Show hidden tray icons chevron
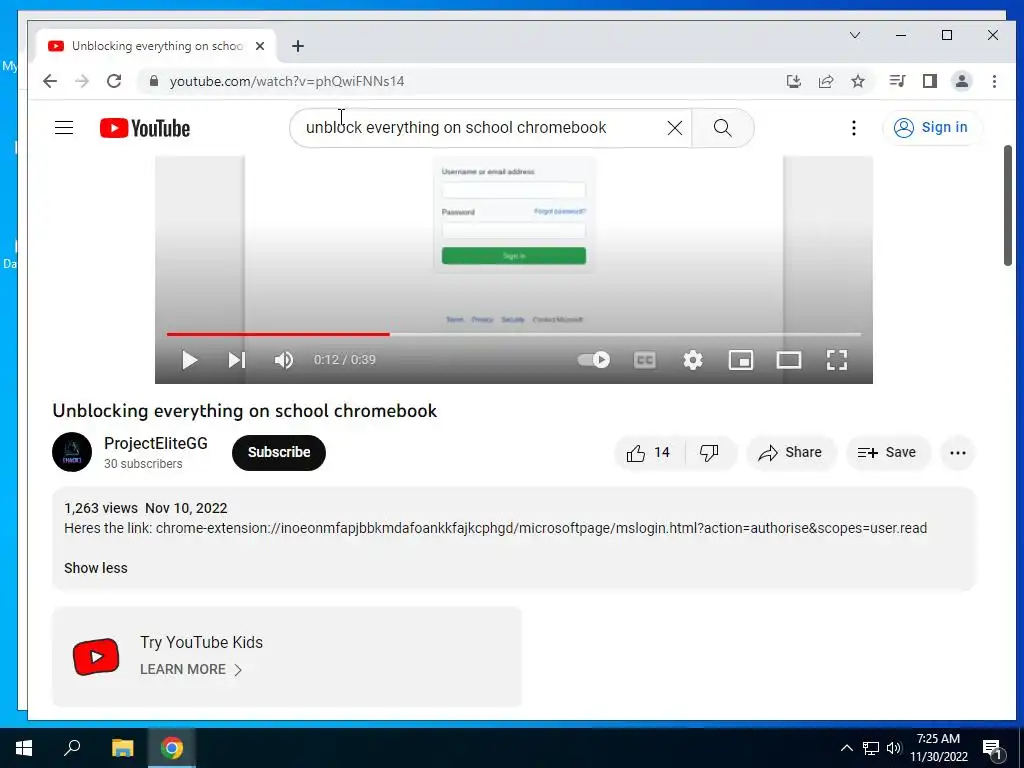Image resolution: width=1024 pixels, height=768 pixels. (x=846, y=748)
